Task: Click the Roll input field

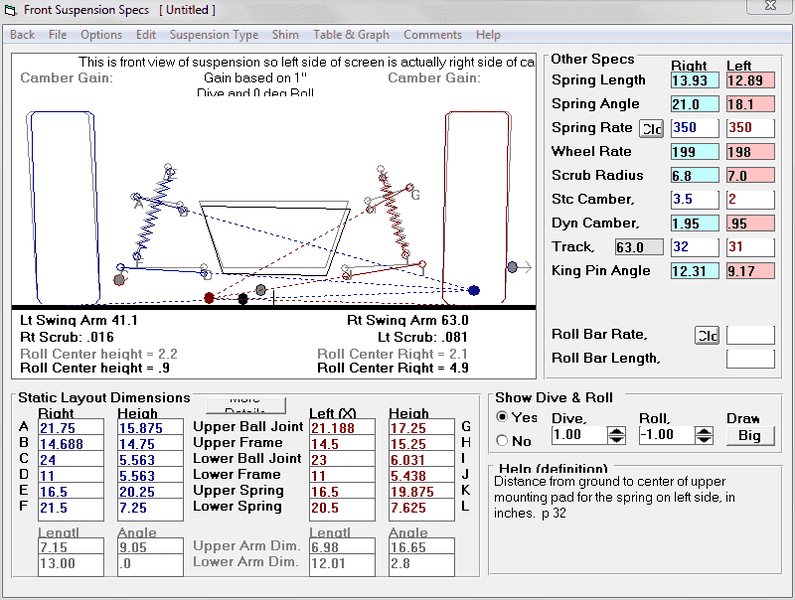Action: click(x=667, y=435)
